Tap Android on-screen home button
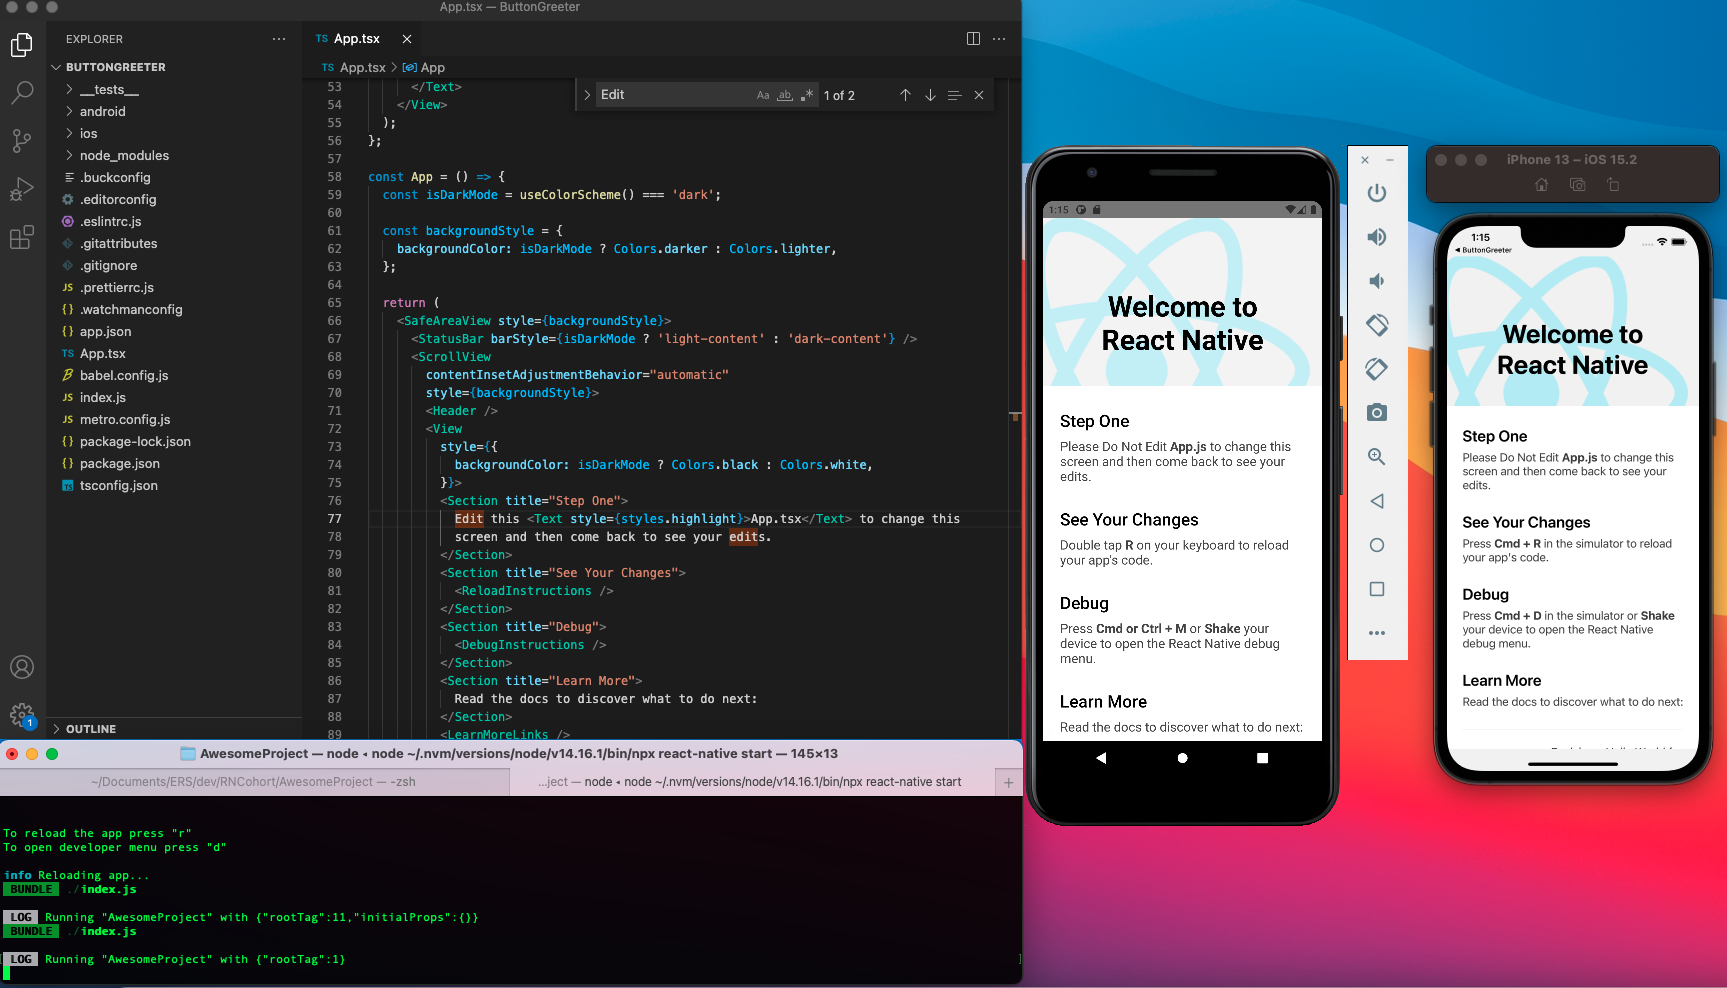 pyautogui.click(x=1182, y=758)
